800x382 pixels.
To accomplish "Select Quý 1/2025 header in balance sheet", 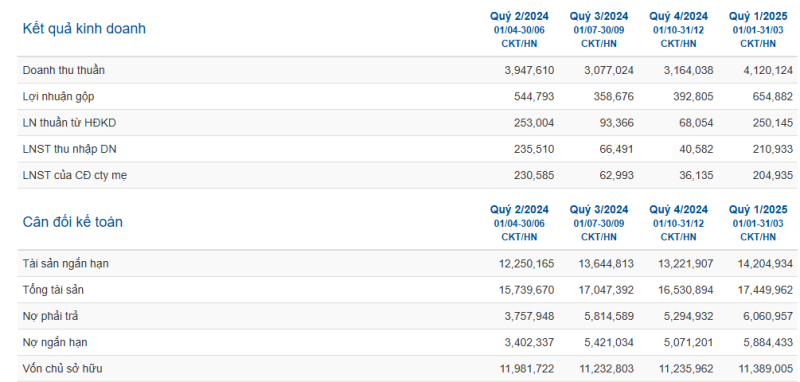I will coord(758,210).
